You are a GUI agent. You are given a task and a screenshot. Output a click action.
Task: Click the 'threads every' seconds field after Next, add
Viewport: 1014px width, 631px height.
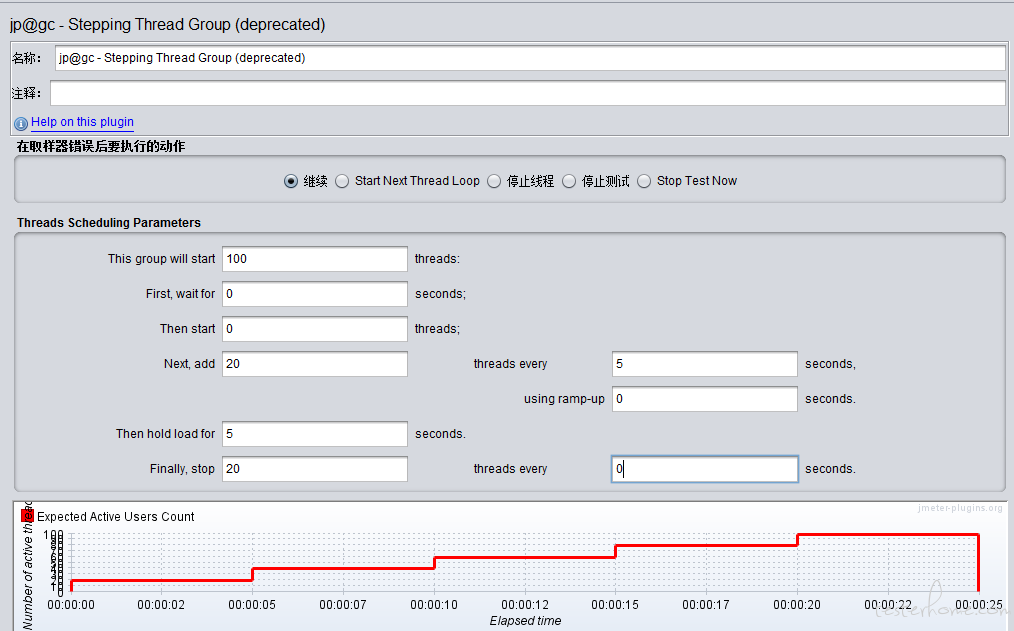[x=704, y=364]
